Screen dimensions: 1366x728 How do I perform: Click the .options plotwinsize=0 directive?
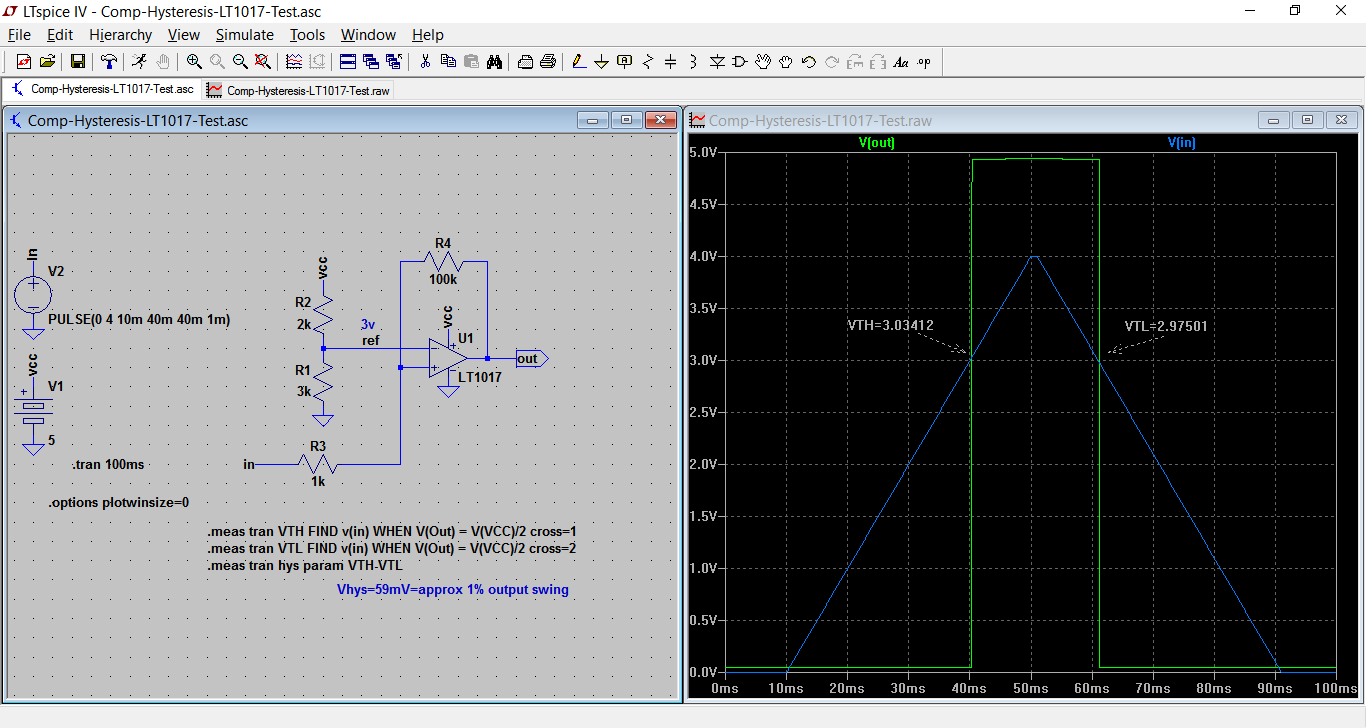click(x=119, y=502)
